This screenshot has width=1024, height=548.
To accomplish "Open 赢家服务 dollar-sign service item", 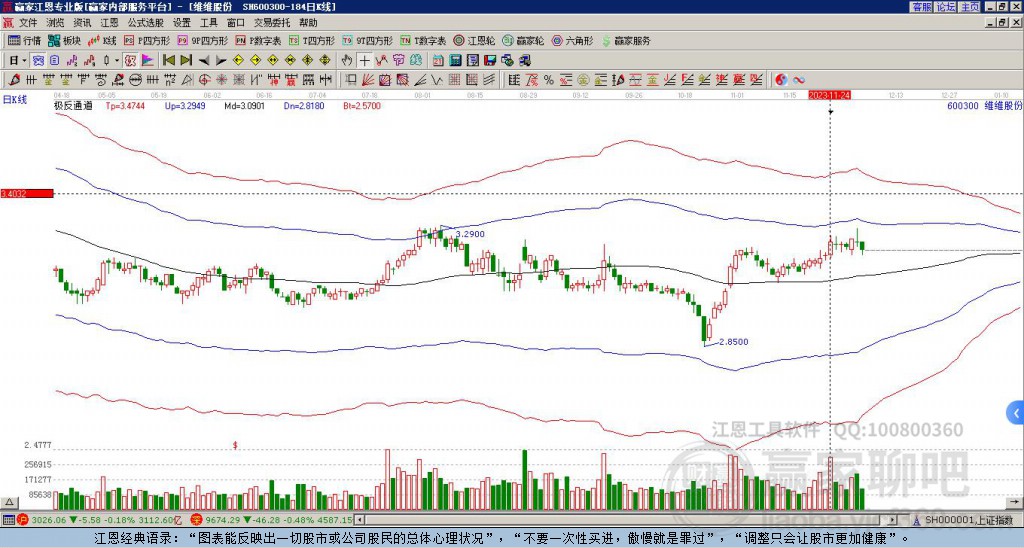I will tap(626, 40).
